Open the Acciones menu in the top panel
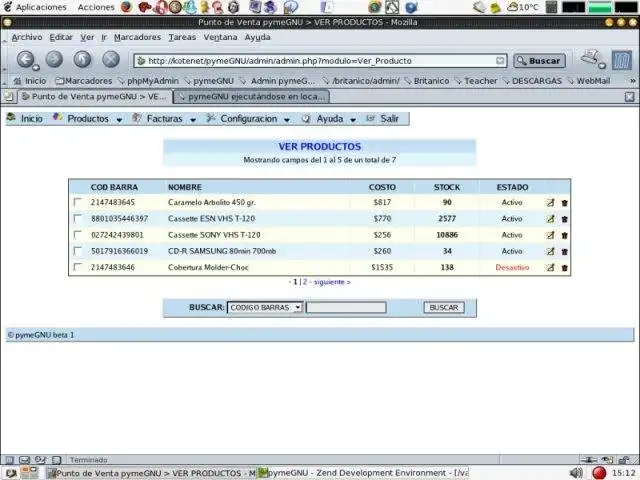The width and height of the screenshot is (640, 480). tap(96, 7)
